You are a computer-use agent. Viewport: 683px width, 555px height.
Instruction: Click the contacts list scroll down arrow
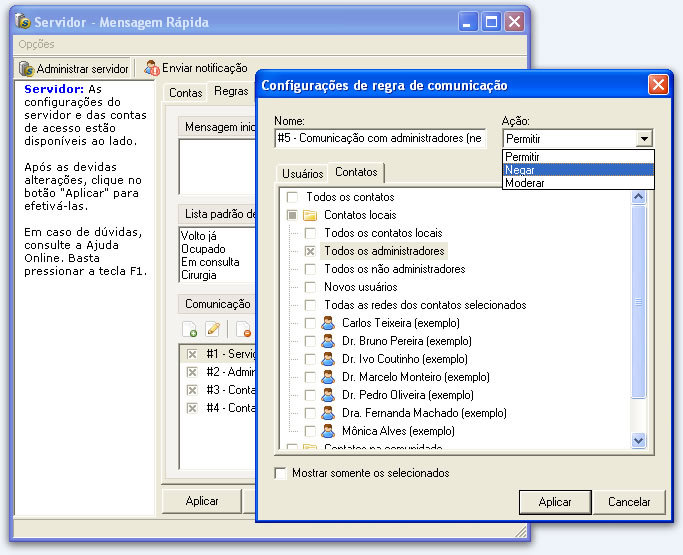639,440
